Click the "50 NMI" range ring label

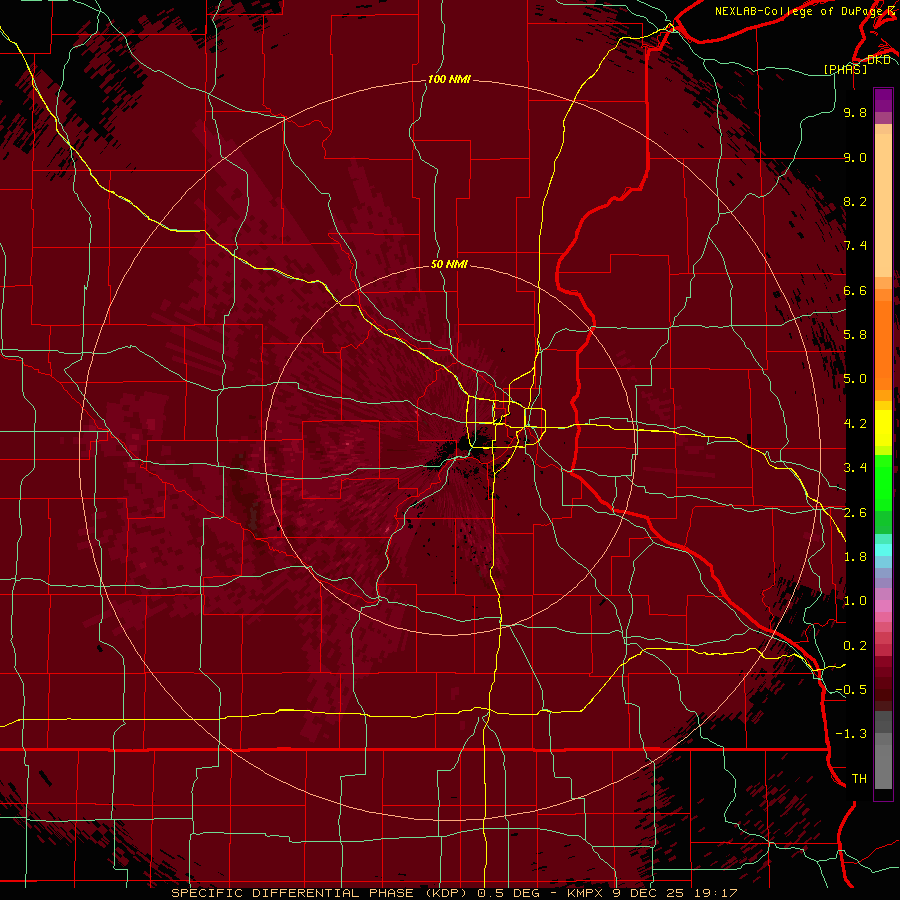[x=449, y=264]
